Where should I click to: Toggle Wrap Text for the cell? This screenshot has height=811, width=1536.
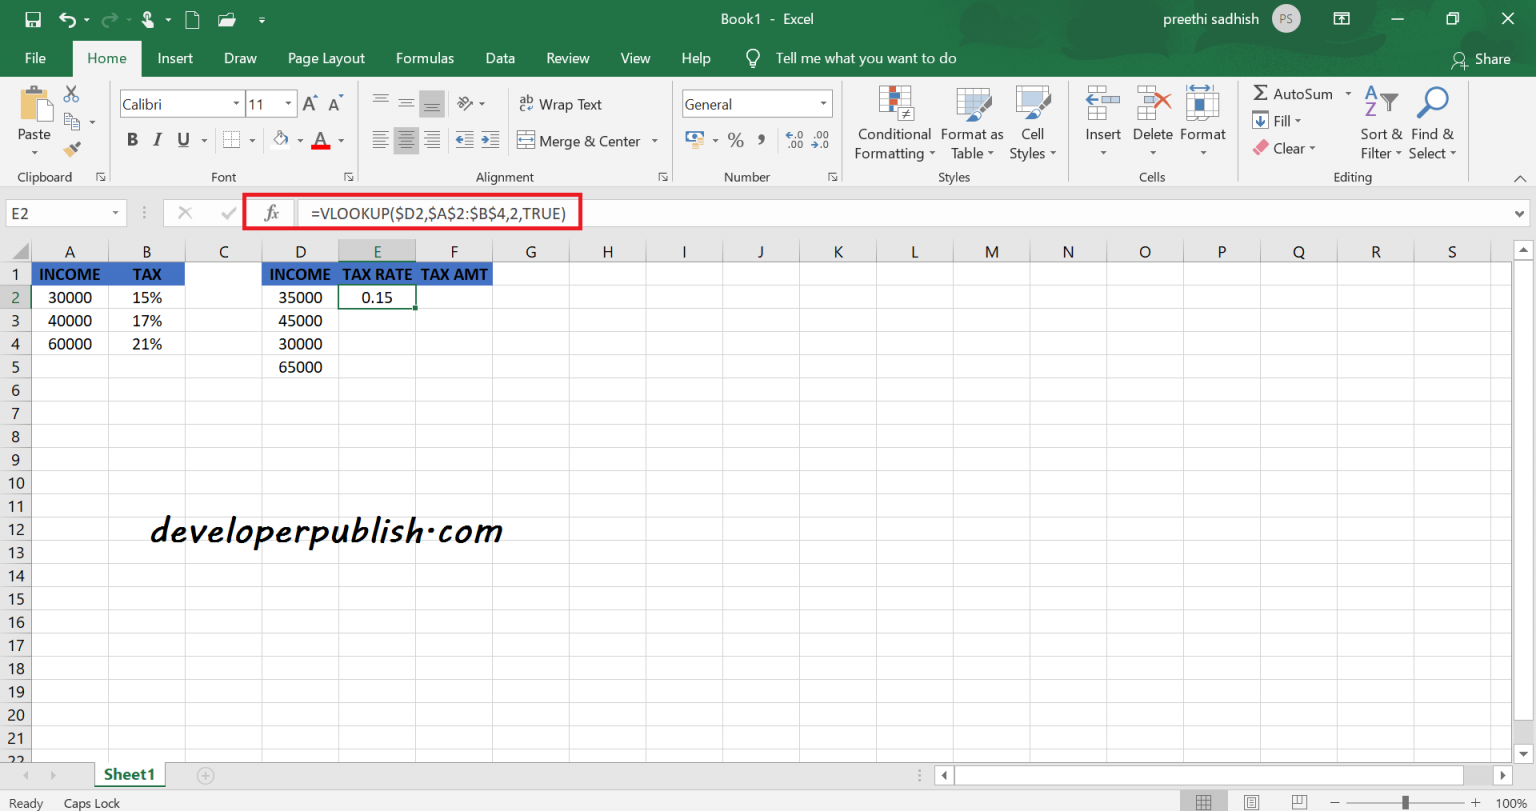[x=560, y=104]
